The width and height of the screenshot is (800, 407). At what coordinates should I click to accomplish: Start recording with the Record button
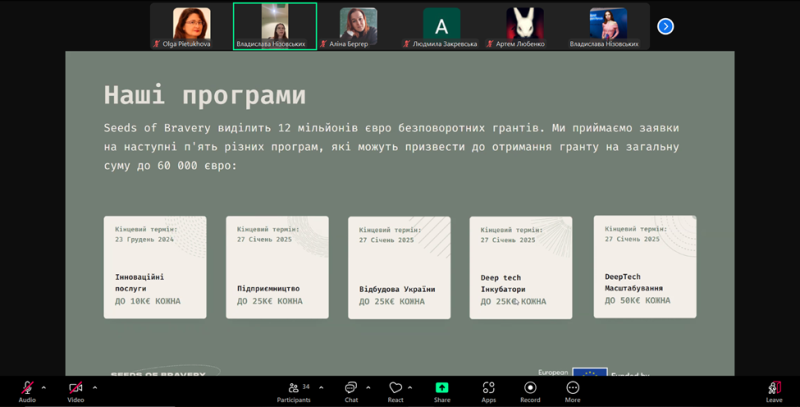click(x=530, y=387)
